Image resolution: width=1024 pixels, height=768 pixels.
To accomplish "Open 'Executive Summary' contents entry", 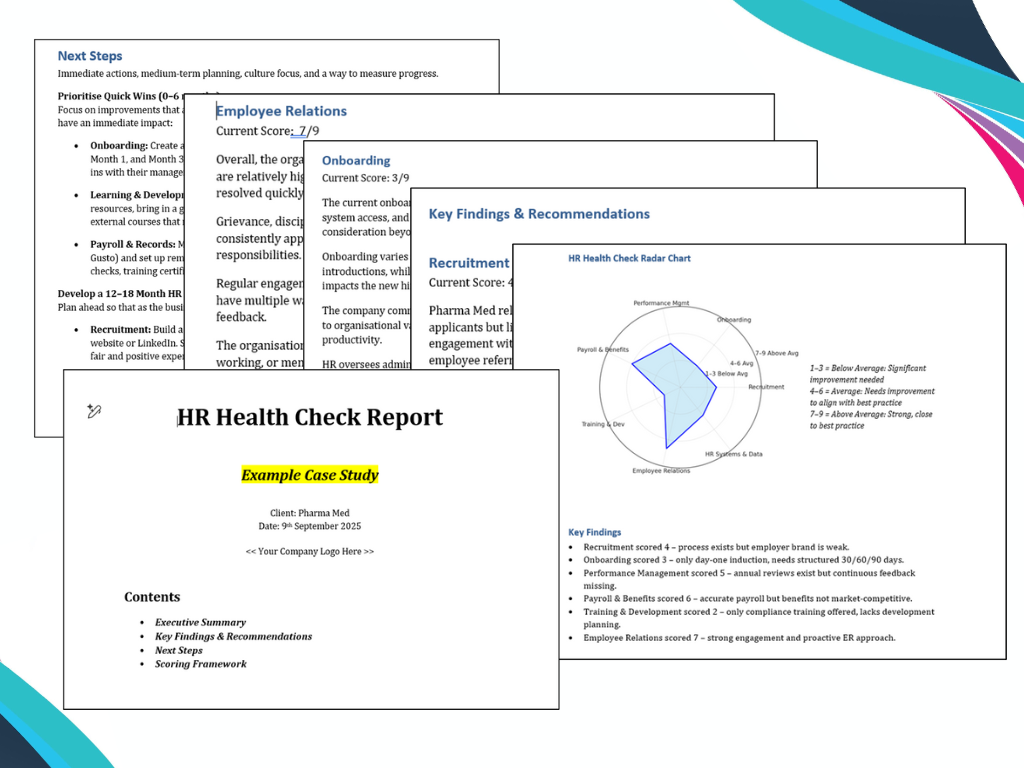I will [x=200, y=622].
